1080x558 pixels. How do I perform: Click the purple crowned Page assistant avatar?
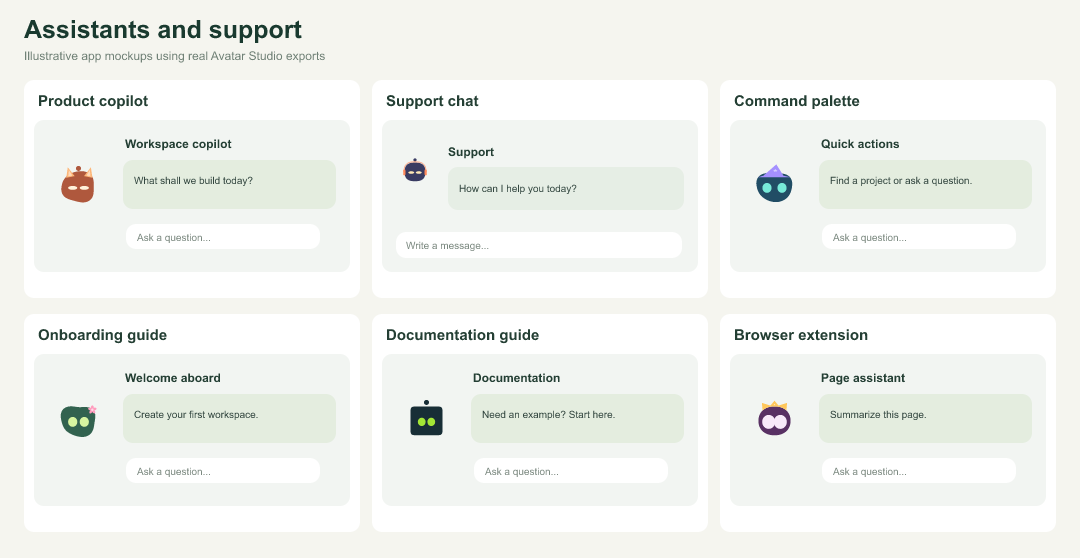coord(774,418)
